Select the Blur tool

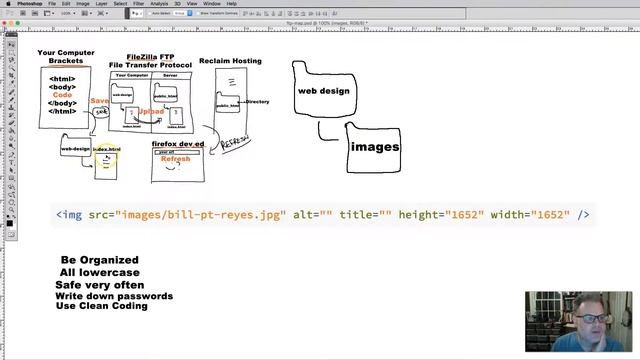click(x=11, y=139)
